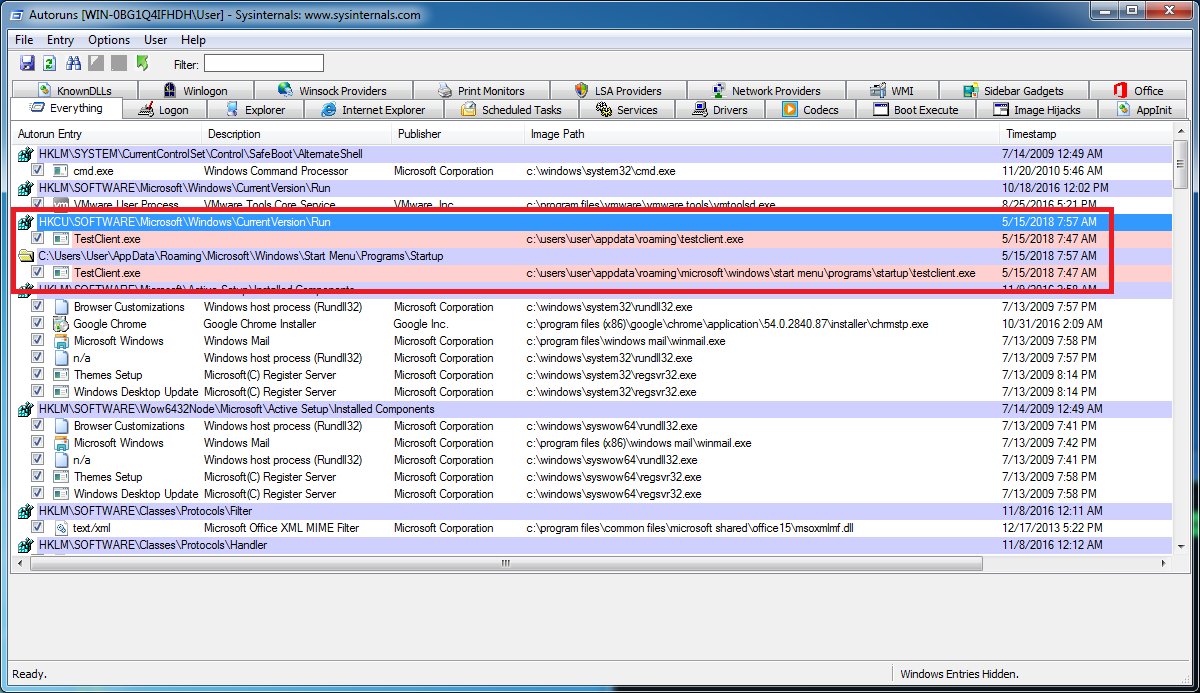Click the Winlogon tab icon
The image size is (1200, 693).
(169, 91)
